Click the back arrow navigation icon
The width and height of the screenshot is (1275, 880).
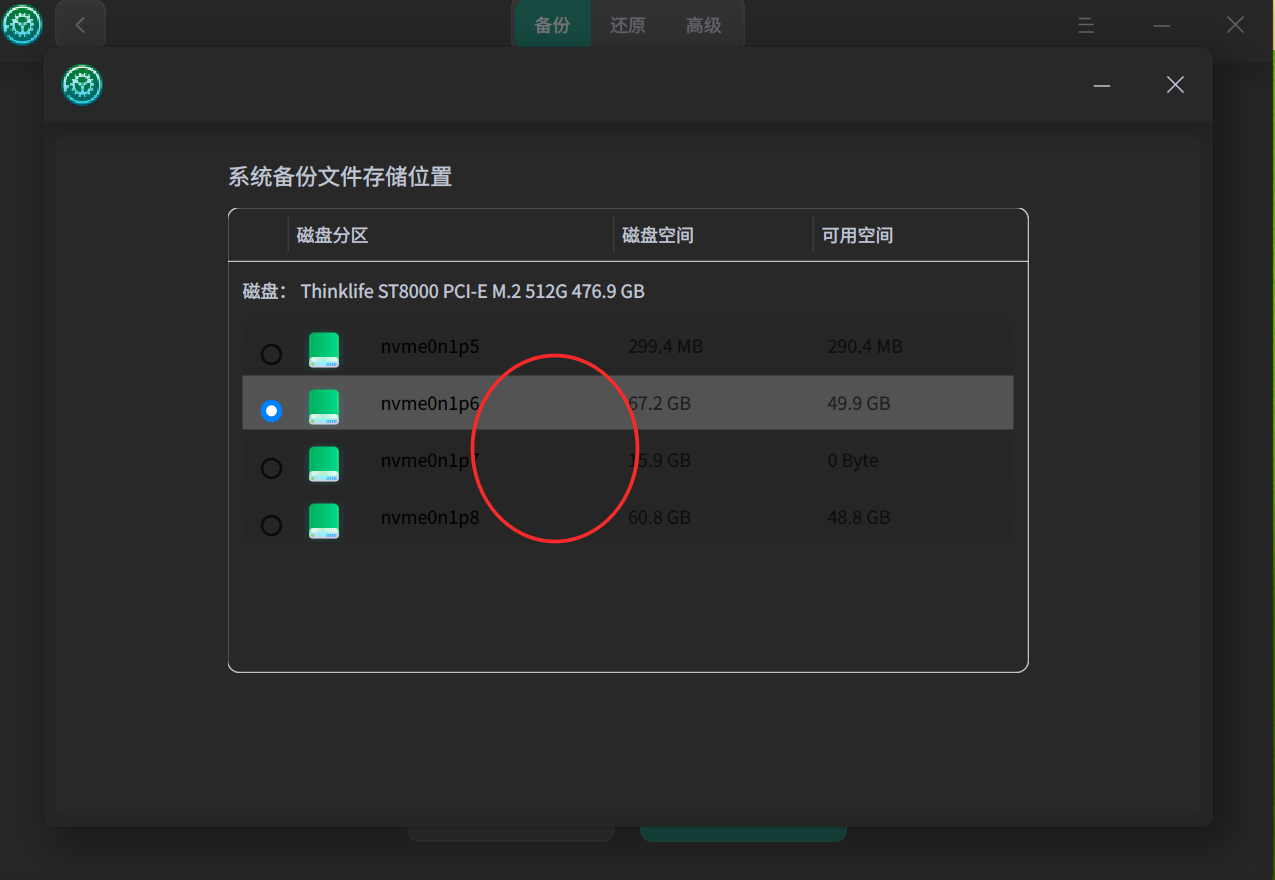[80, 24]
